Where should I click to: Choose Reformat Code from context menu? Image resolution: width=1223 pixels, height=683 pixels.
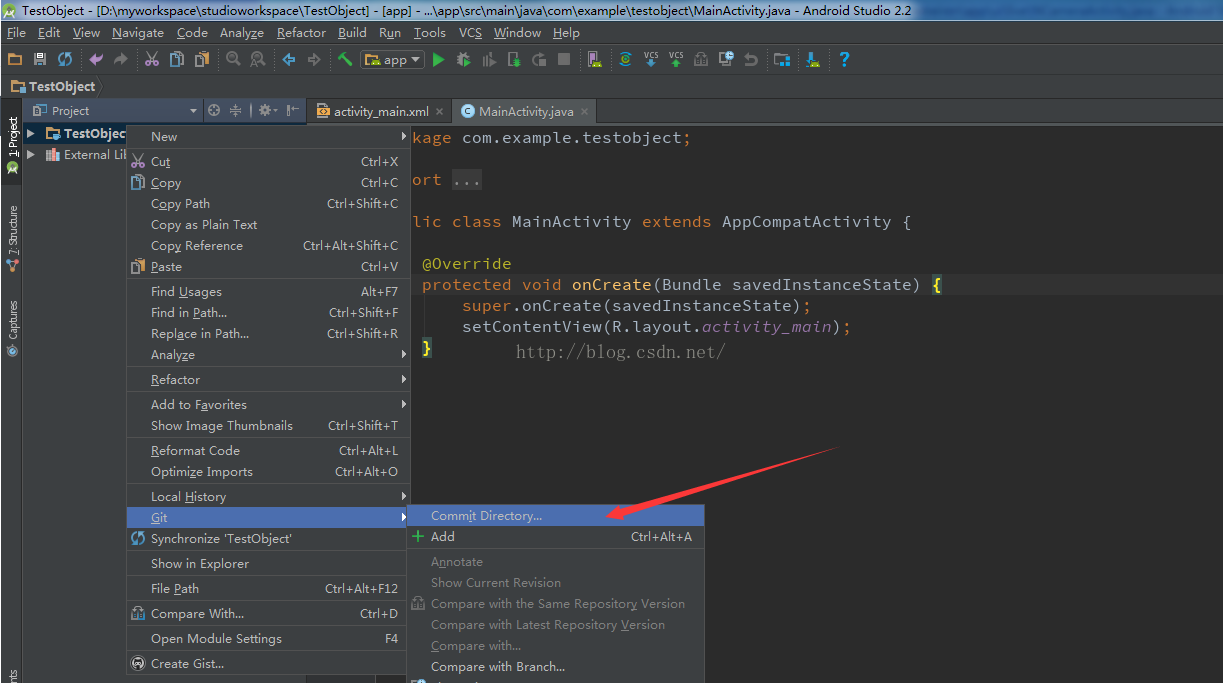click(x=266, y=451)
